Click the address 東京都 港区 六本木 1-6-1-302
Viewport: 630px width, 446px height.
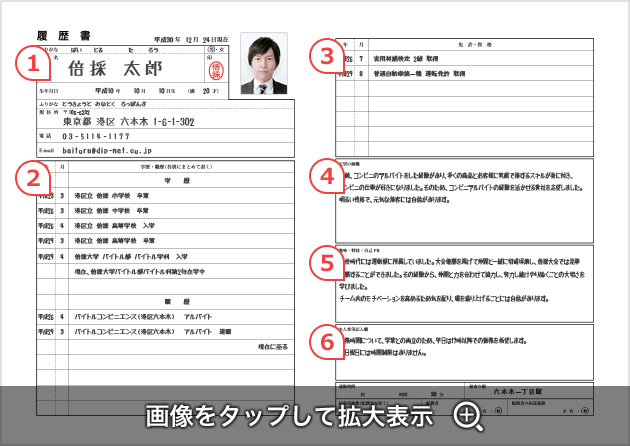pyautogui.click(x=130, y=121)
